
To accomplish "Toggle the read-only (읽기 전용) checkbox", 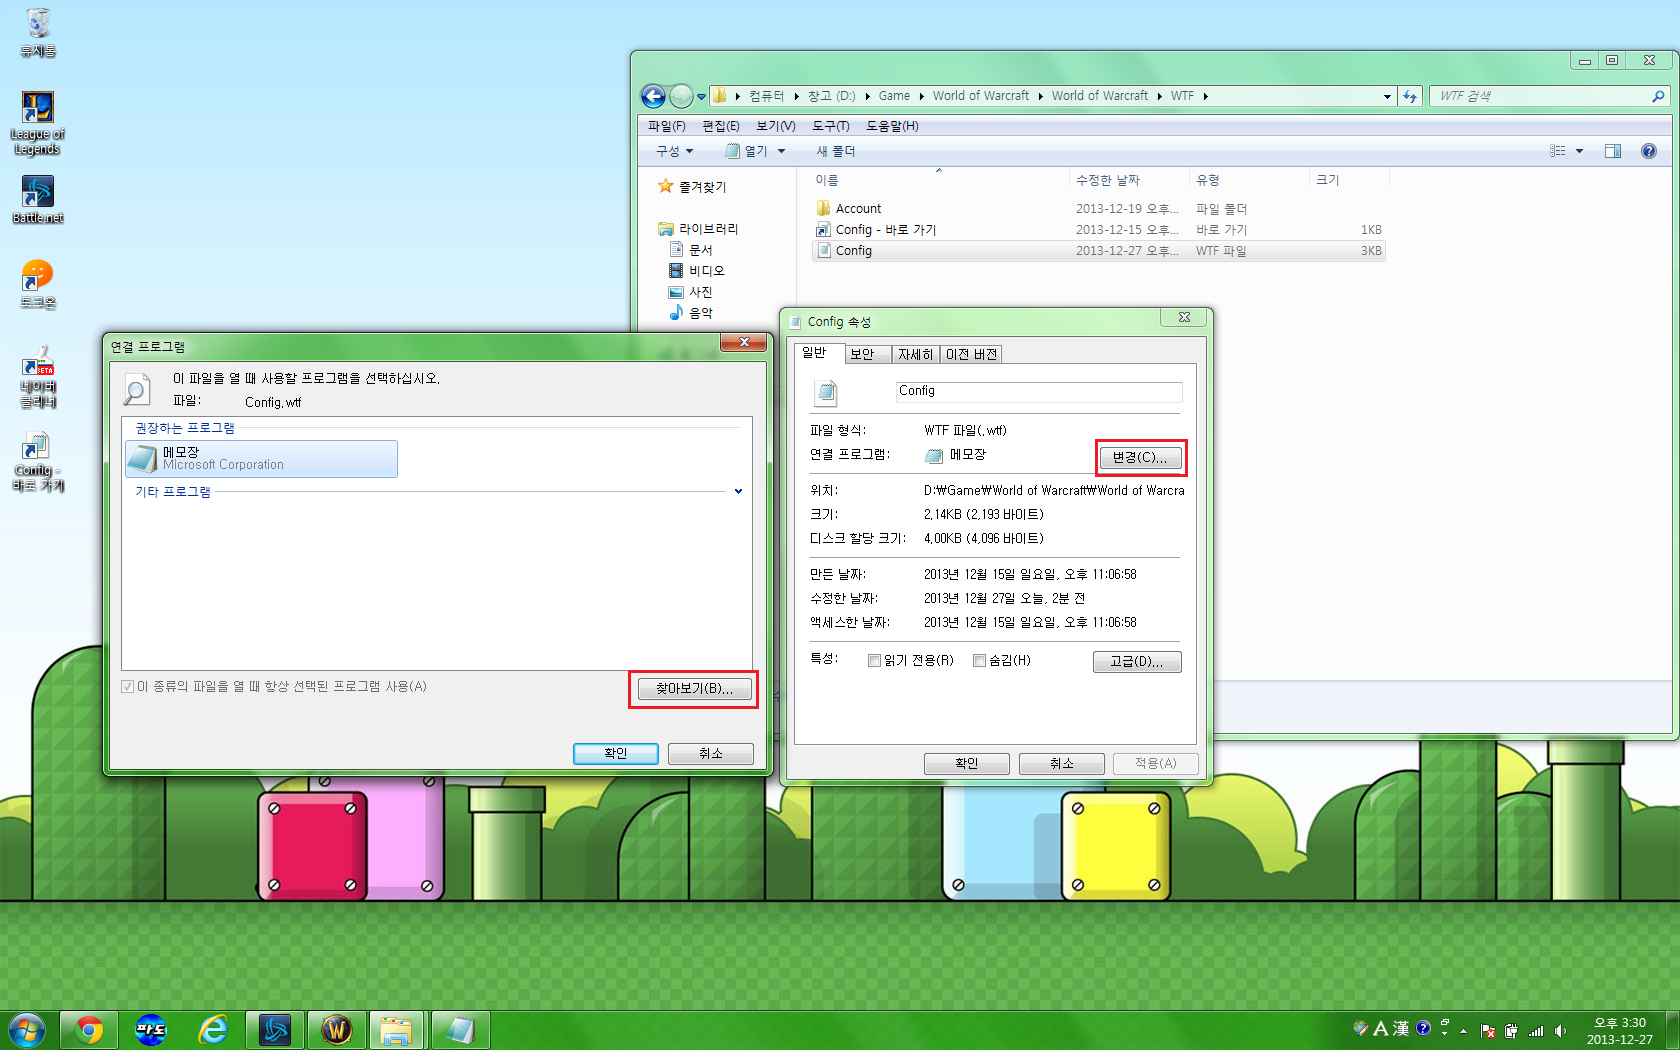I will [x=874, y=660].
